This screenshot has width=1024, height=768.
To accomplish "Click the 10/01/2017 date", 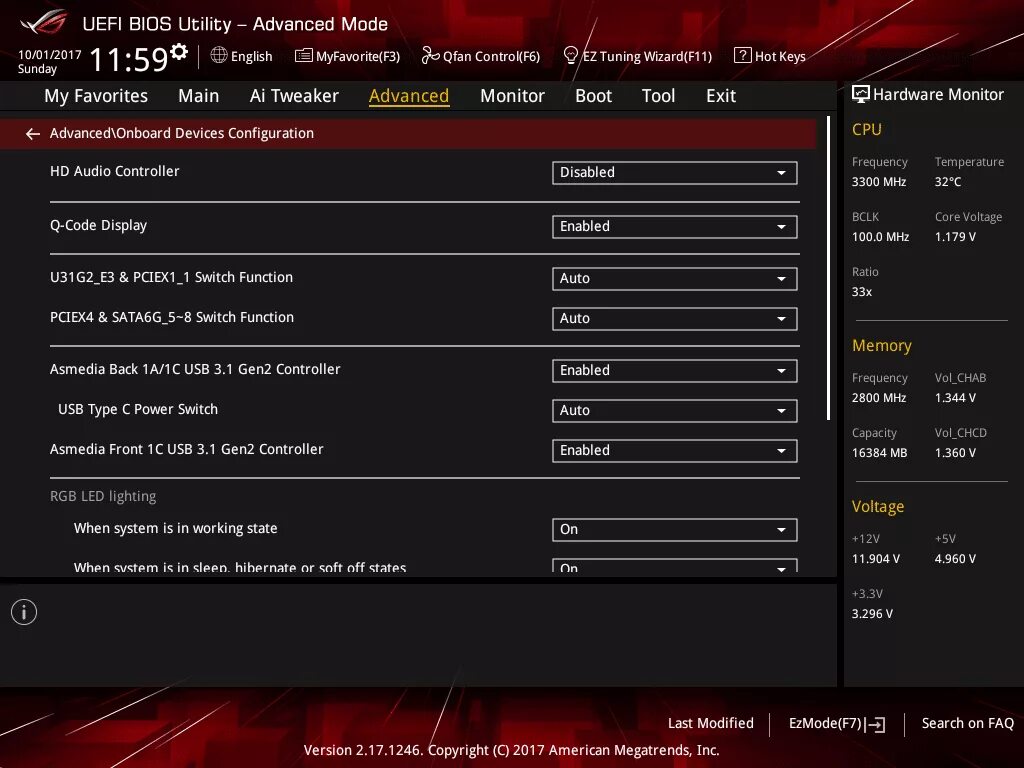I will pyautogui.click(x=50, y=55).
